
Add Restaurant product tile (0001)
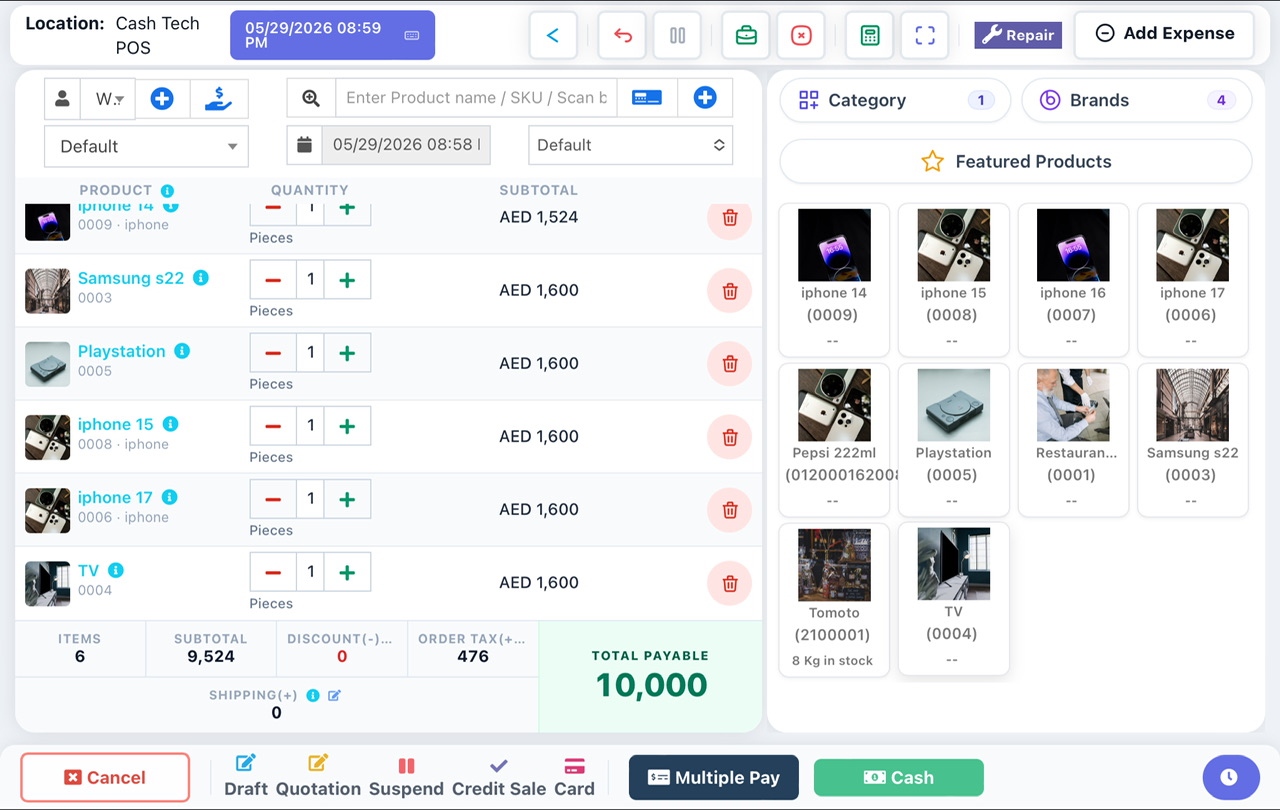[x=1073, y=439]
